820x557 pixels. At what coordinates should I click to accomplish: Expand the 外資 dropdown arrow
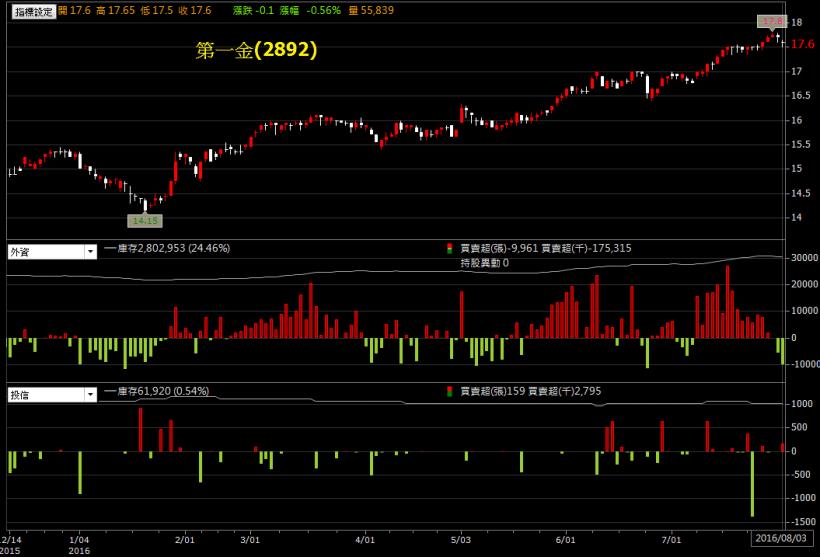point(90,252)
